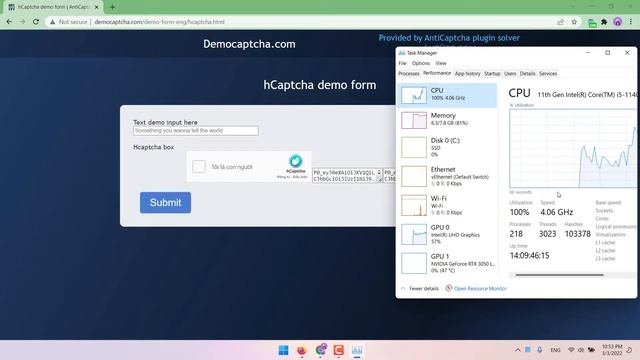Open Provided by AntiCaptcha plugin solver link
The image size is (640, 360).
tap(449, 38)
